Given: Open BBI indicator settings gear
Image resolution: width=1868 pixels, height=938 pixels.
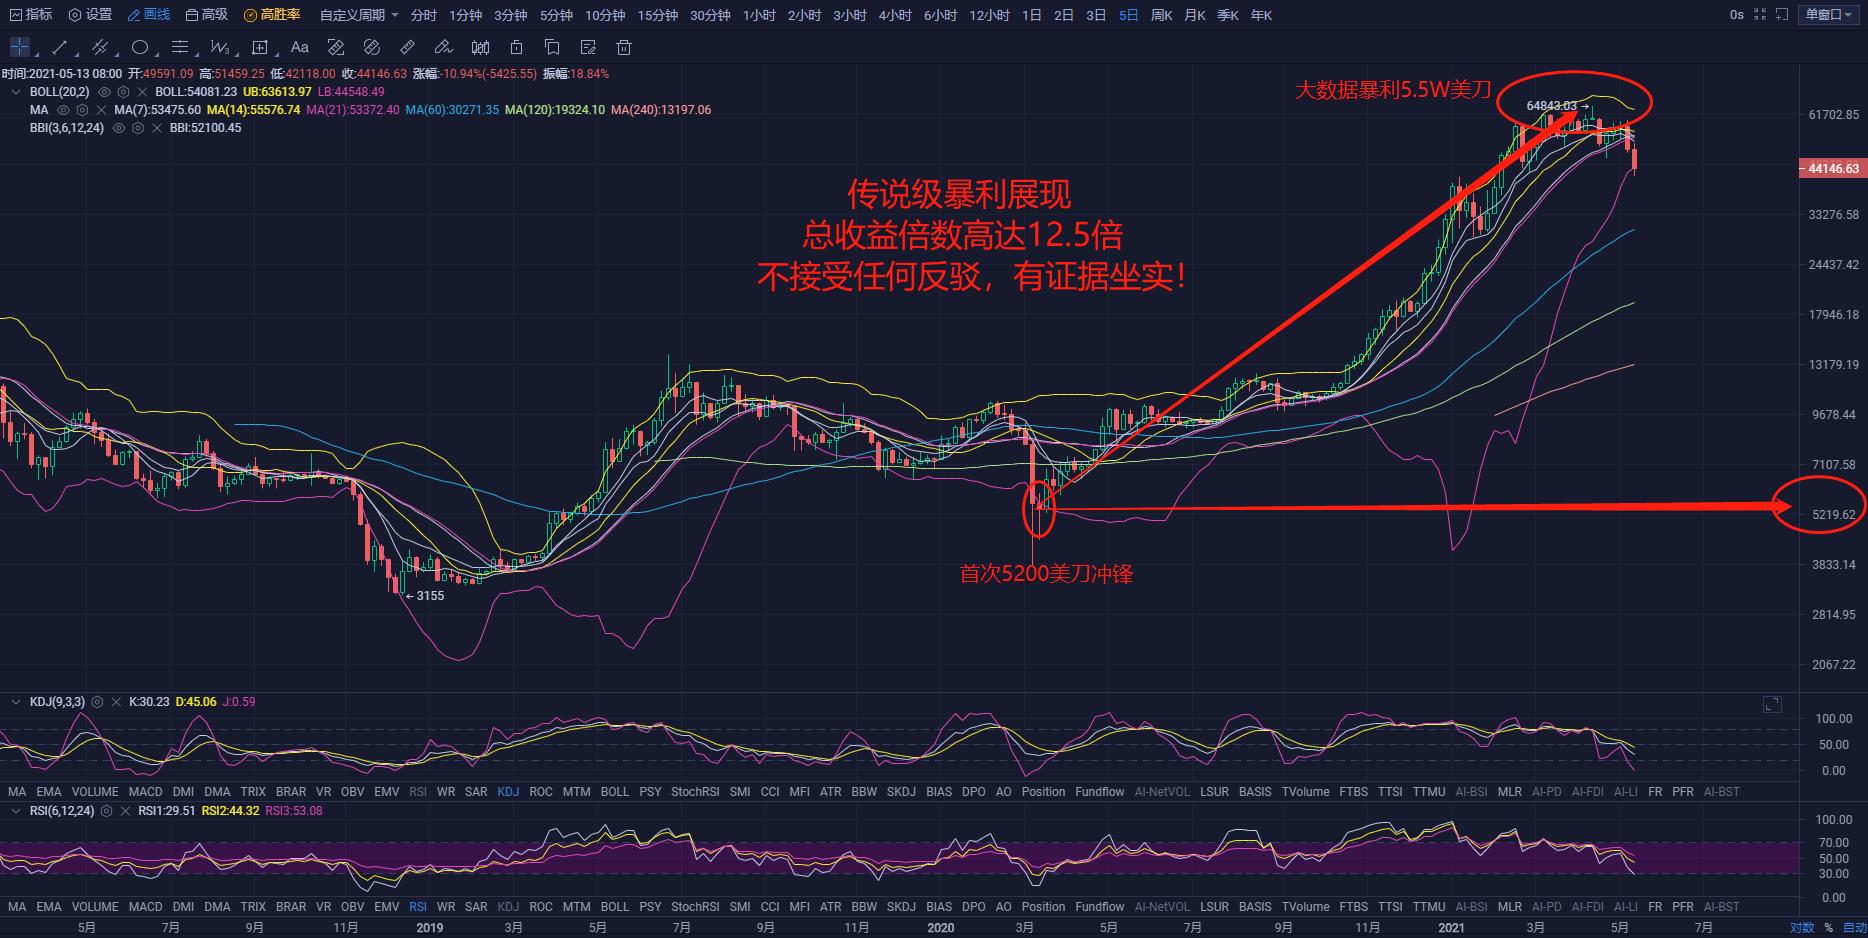Looking at the screenshot, I should pos(137,128).
